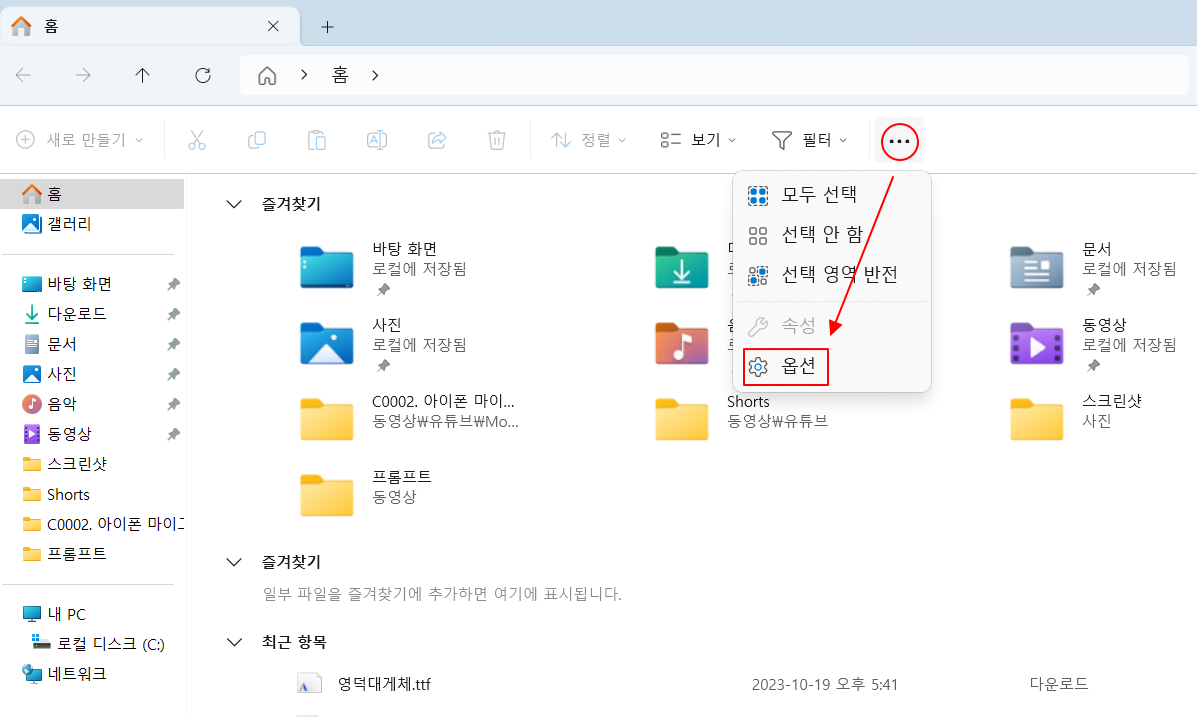This screenshot has height=717, width=1197.
Task: Open the 새로 만들기 dropdown
Action: click(80, 140)
